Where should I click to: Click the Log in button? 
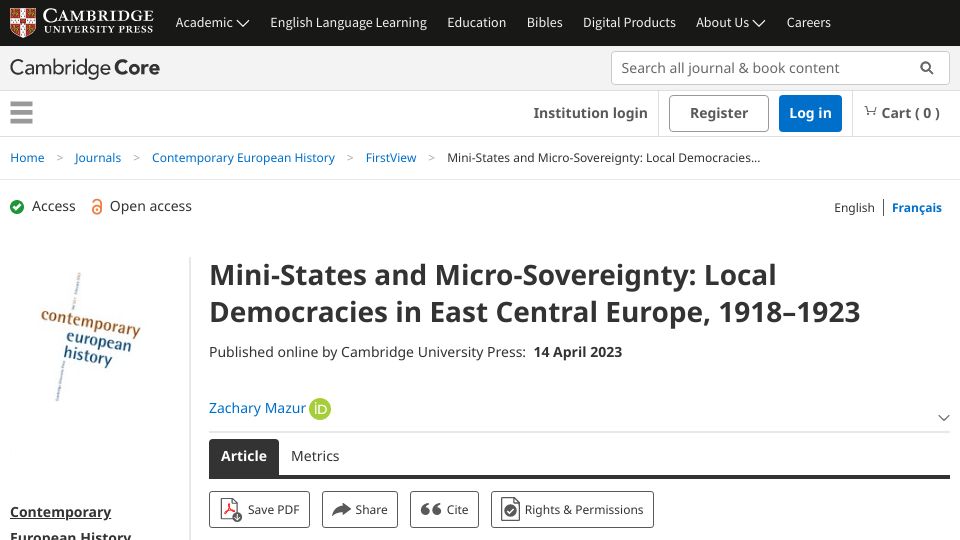tap(810, 113)
